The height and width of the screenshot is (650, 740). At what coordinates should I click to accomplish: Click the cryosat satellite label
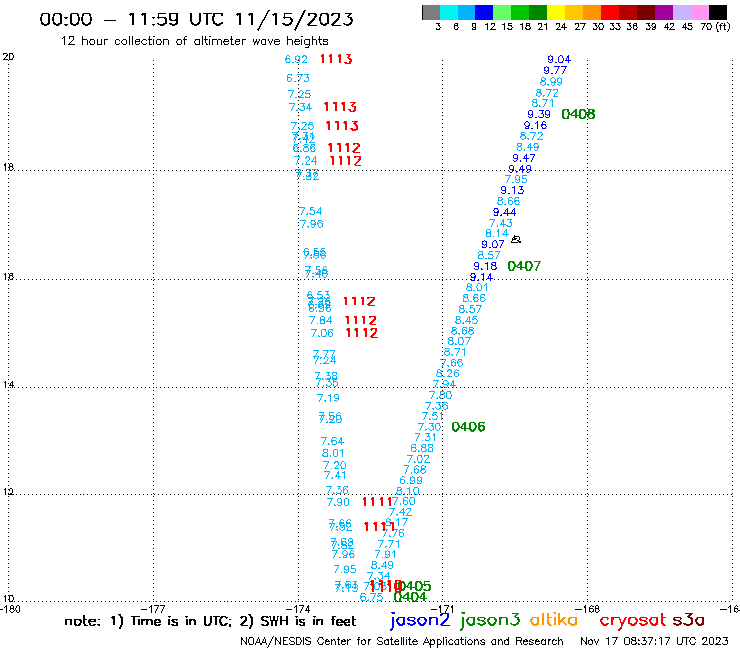(632, 621)
